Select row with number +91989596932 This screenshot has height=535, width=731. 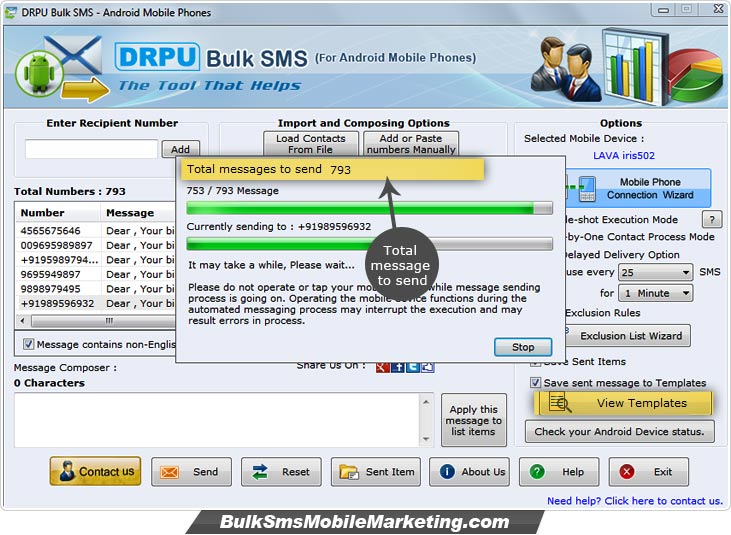96,303
